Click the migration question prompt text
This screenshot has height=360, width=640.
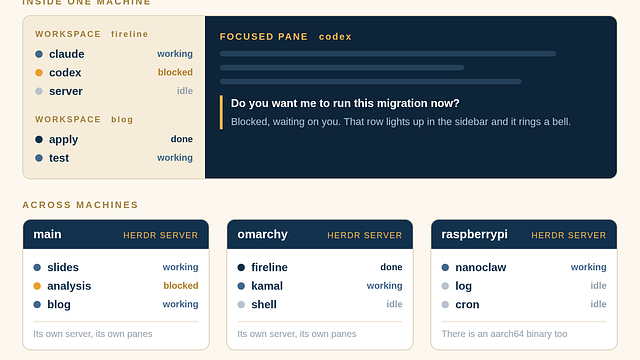tap(345, 103)
